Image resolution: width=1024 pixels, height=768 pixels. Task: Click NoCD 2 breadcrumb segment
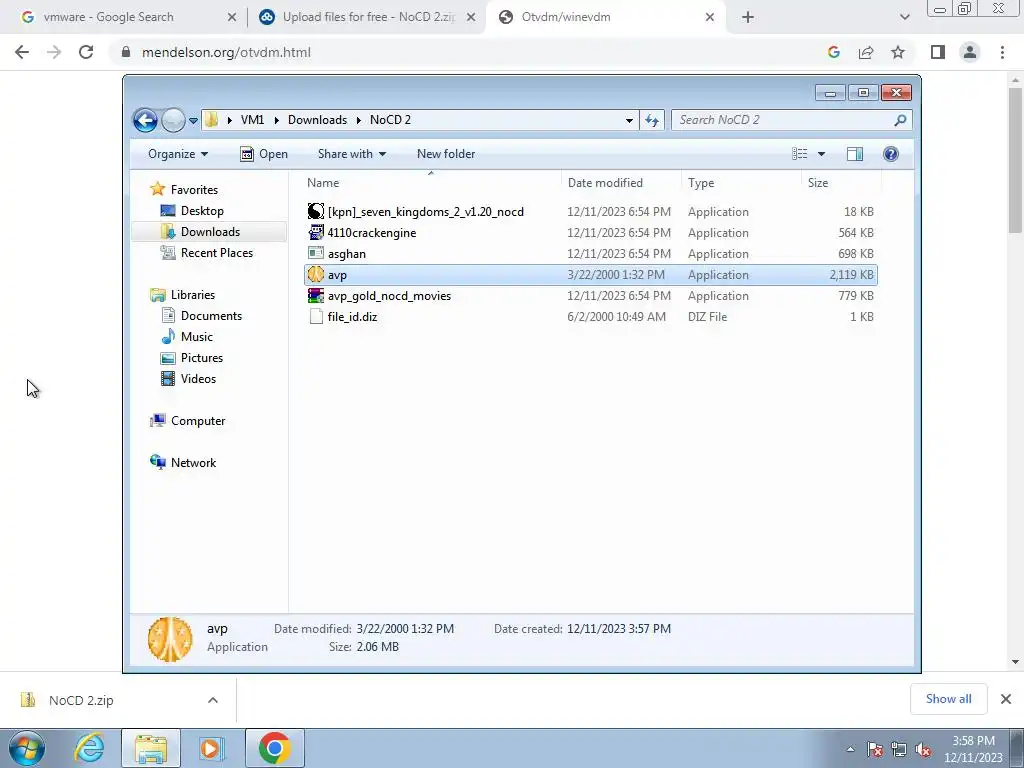tap(390, 120)
